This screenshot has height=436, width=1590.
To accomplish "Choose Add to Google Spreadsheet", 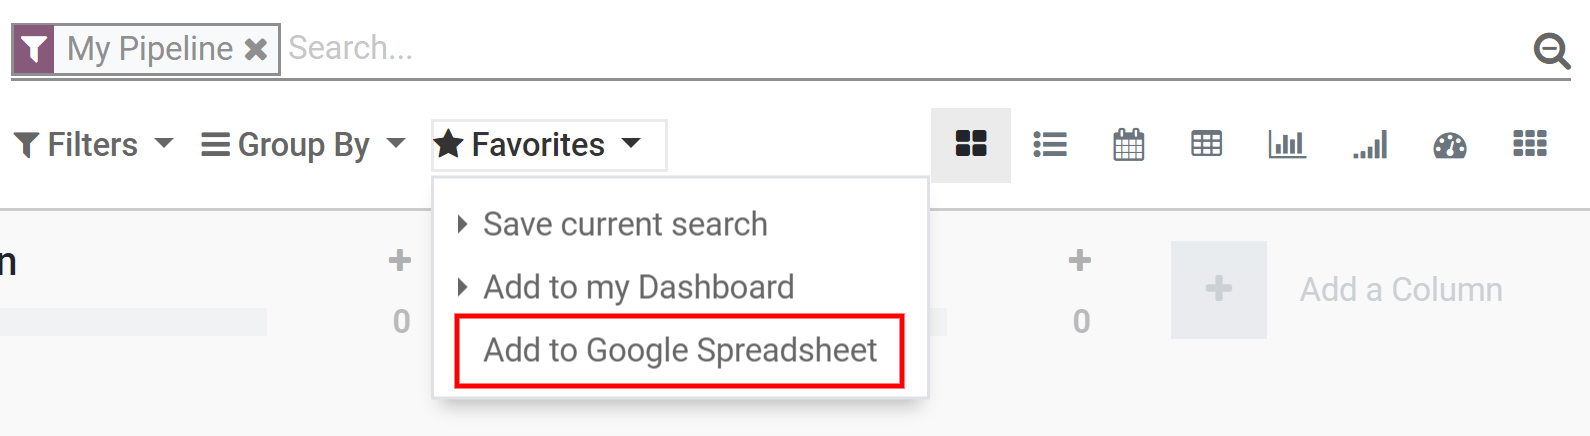I will pyautogui.click(x=680, y=351).
